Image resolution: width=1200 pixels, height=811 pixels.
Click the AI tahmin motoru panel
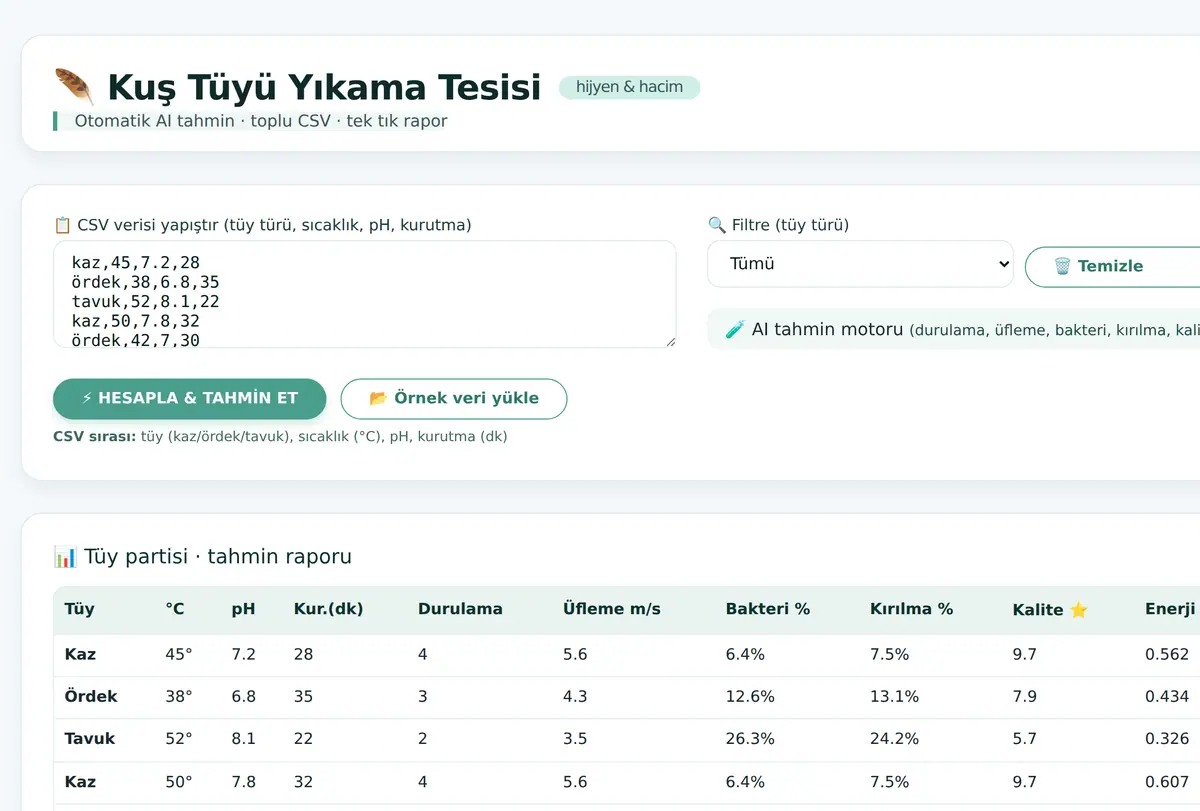pos(954,329)
